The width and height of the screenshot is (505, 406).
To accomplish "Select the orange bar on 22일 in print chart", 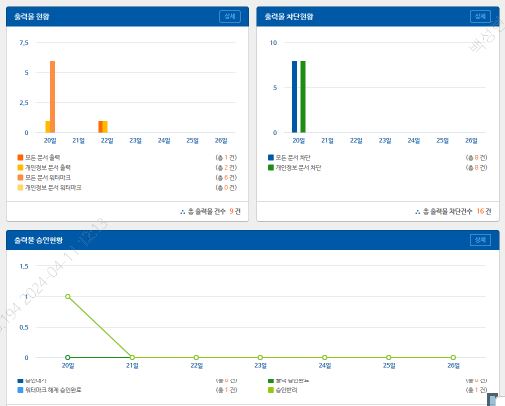I will [x=100, y=127].
